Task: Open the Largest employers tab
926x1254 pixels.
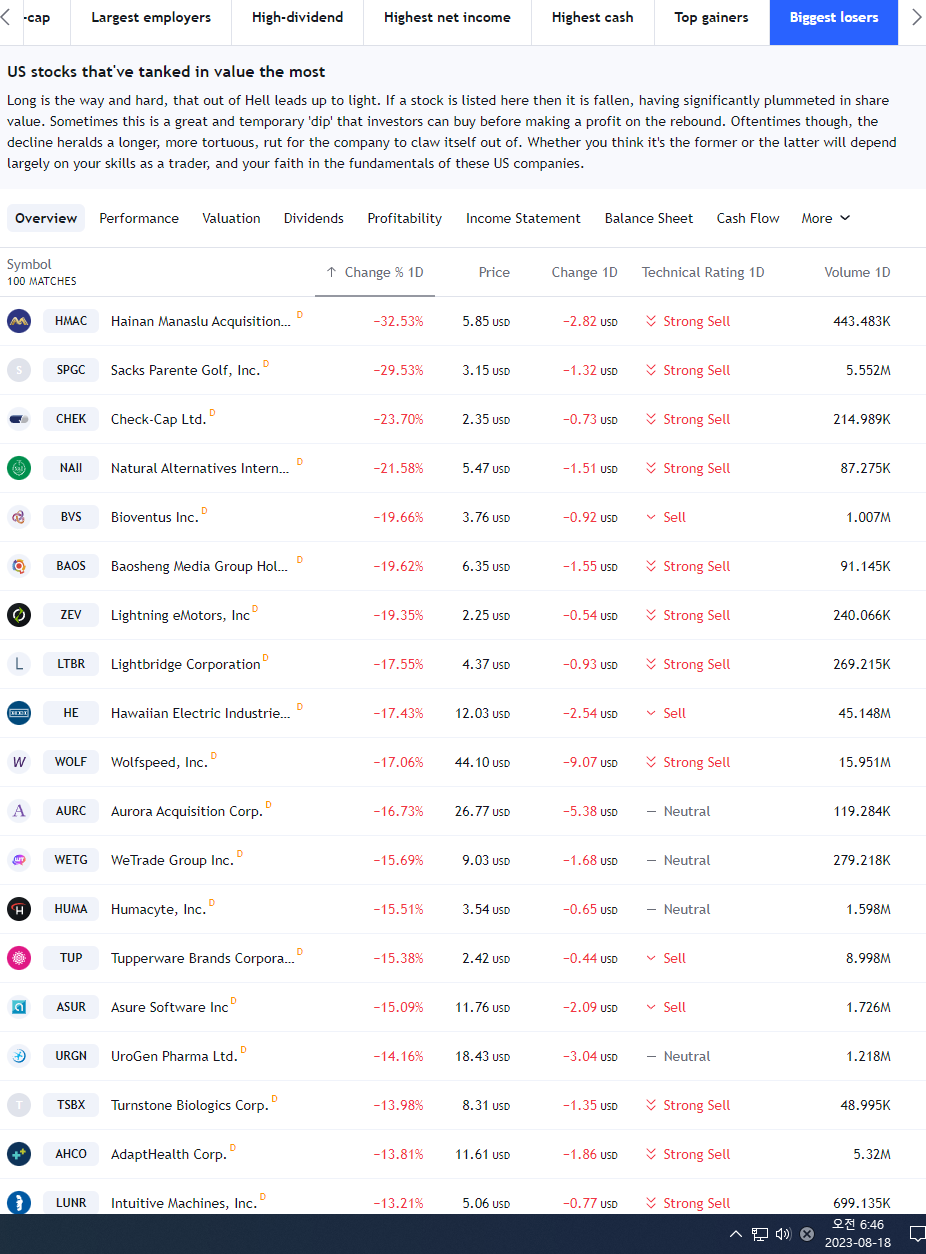Action: coord(151,18)
